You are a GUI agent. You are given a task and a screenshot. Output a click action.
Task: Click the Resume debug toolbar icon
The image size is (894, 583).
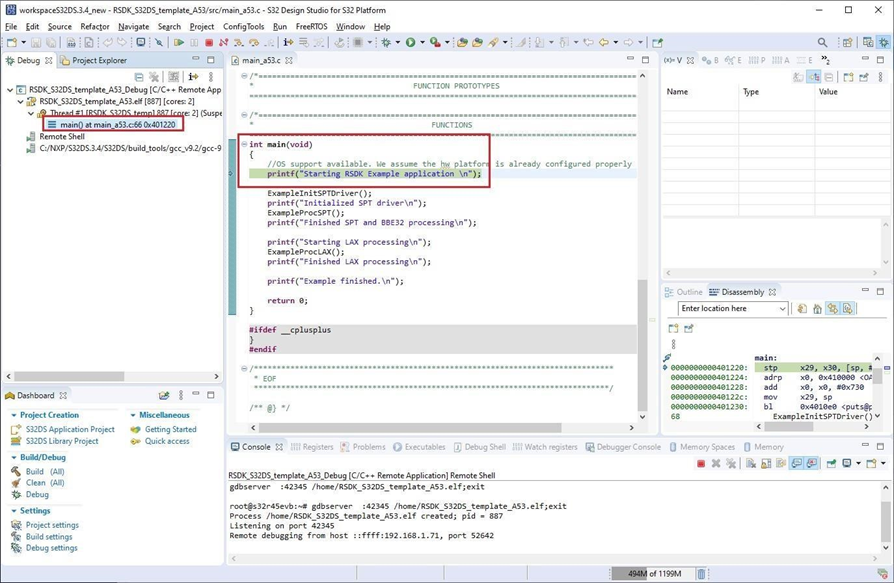178,43
